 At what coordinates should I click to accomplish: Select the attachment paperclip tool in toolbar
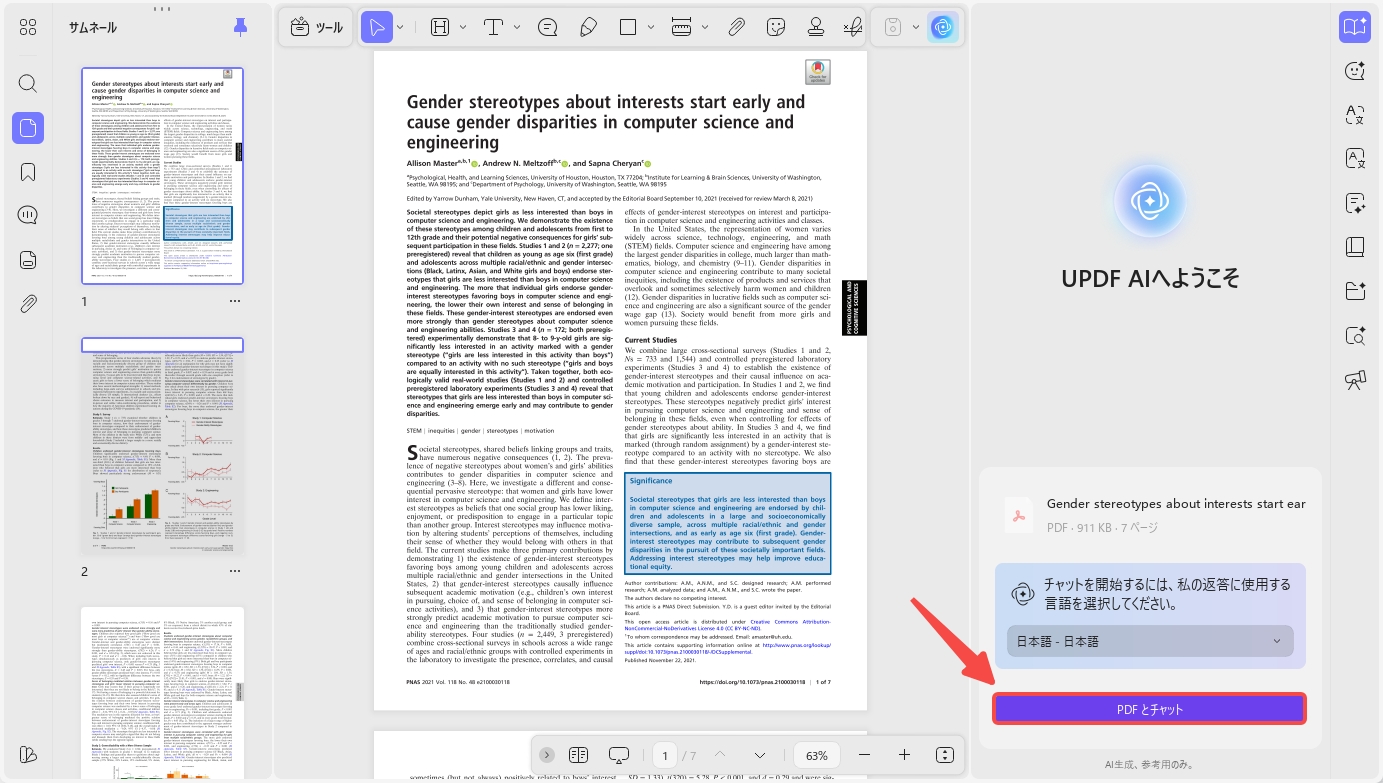pyautogui.click(x=736, y=27)
